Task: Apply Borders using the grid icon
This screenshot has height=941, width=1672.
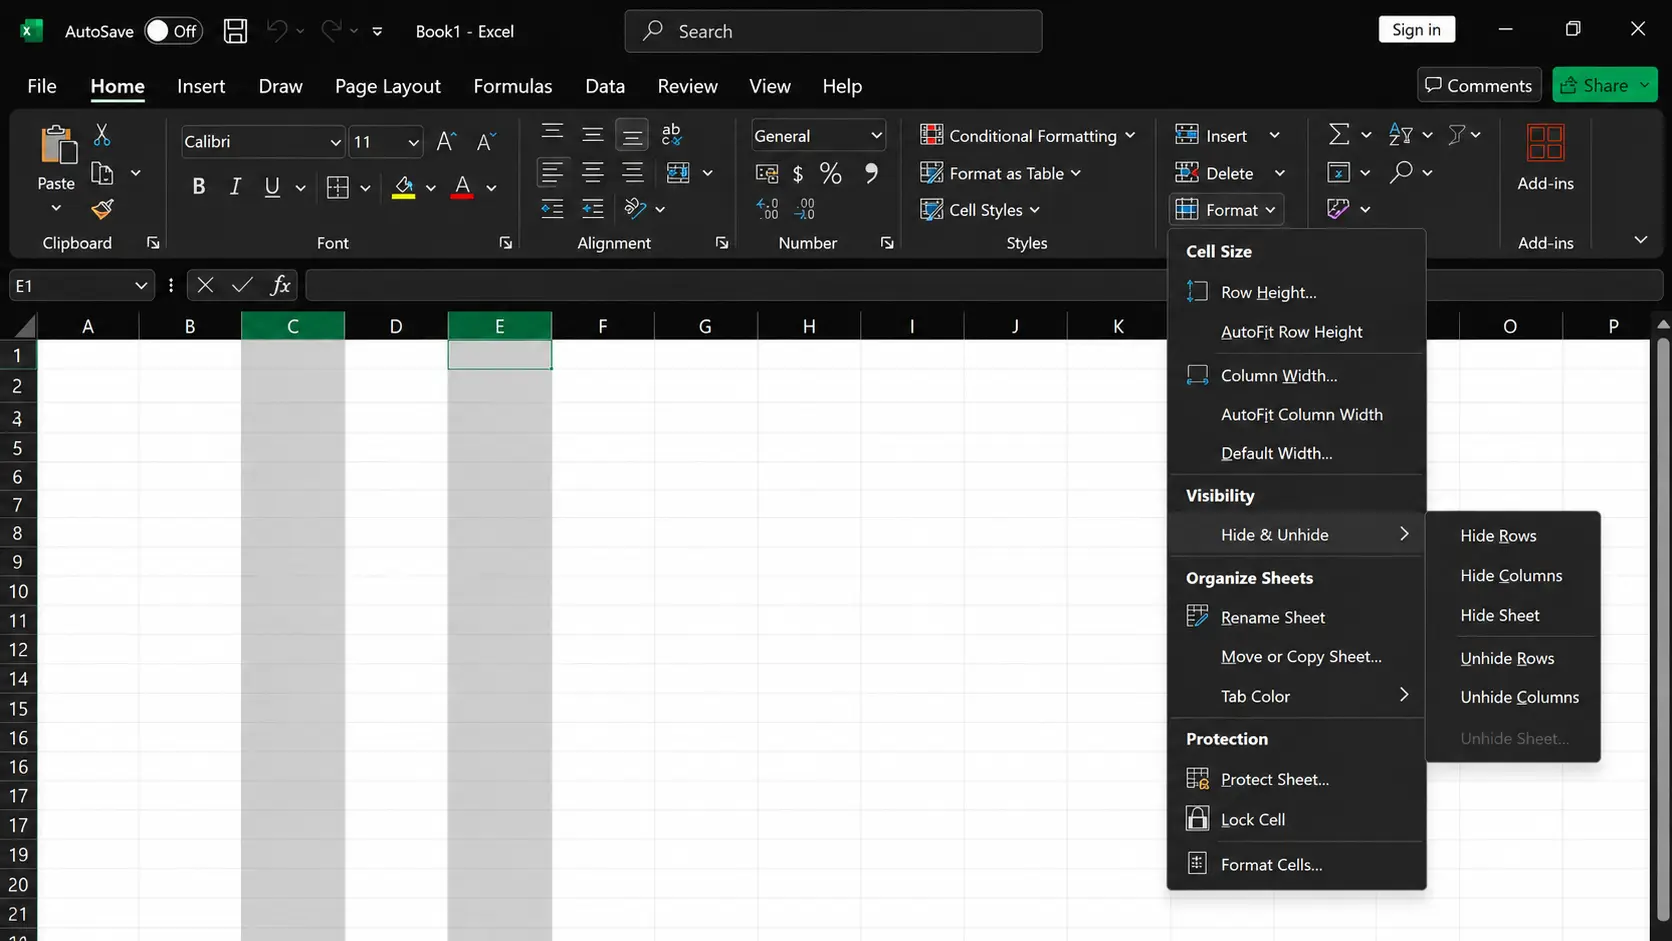Action: pyautogui.click(x=338, y=187)
